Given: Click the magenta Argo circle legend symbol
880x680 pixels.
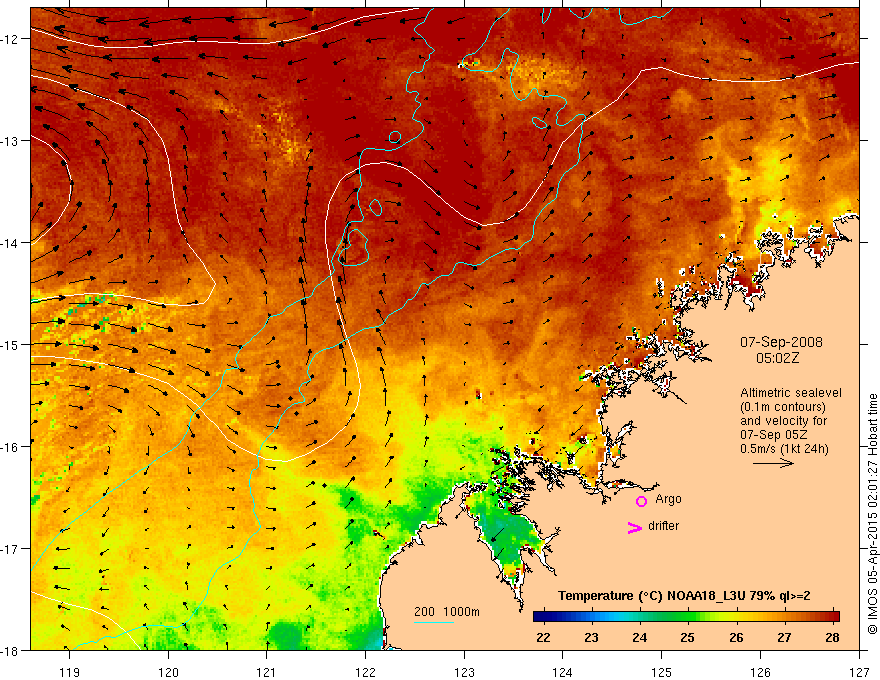Looking at the screenshot, I should (x=641, y=501).
